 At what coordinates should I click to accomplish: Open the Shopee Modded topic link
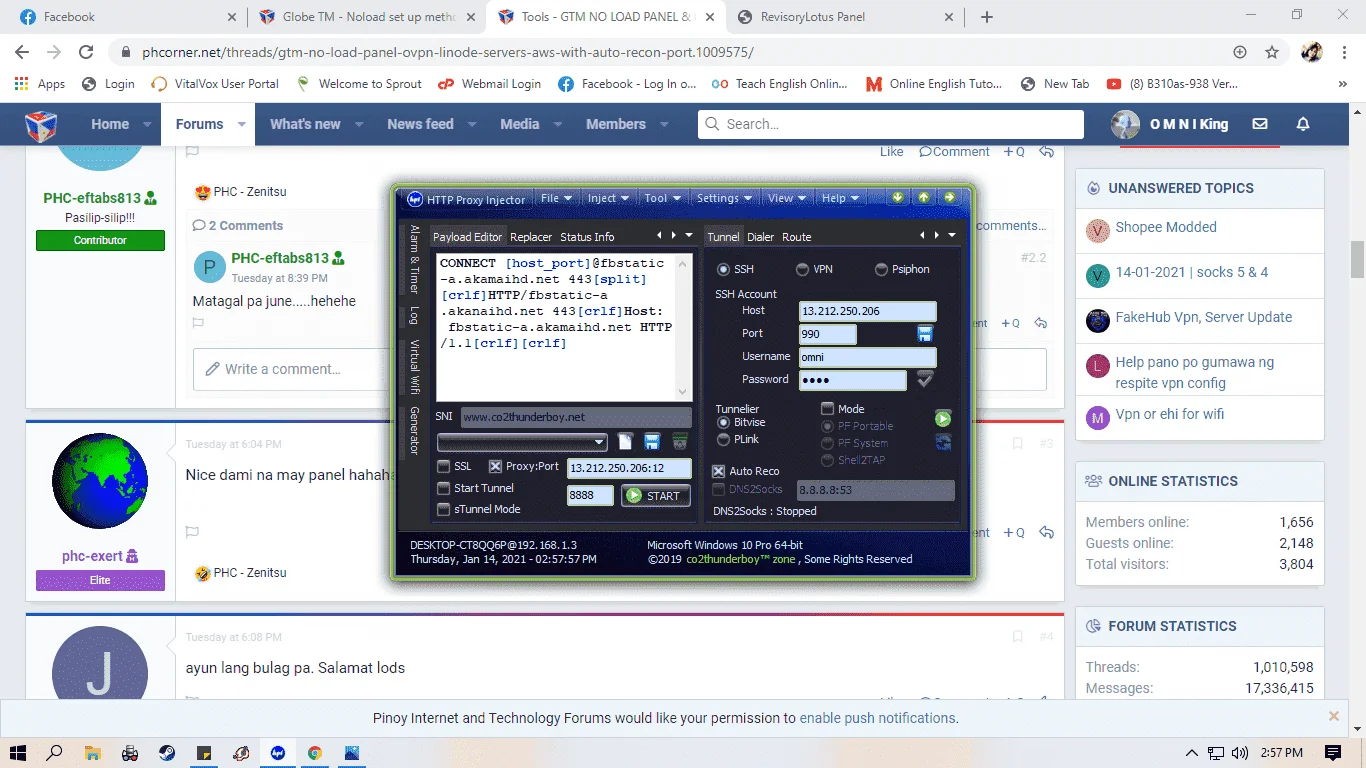(x=1166, y=227)
